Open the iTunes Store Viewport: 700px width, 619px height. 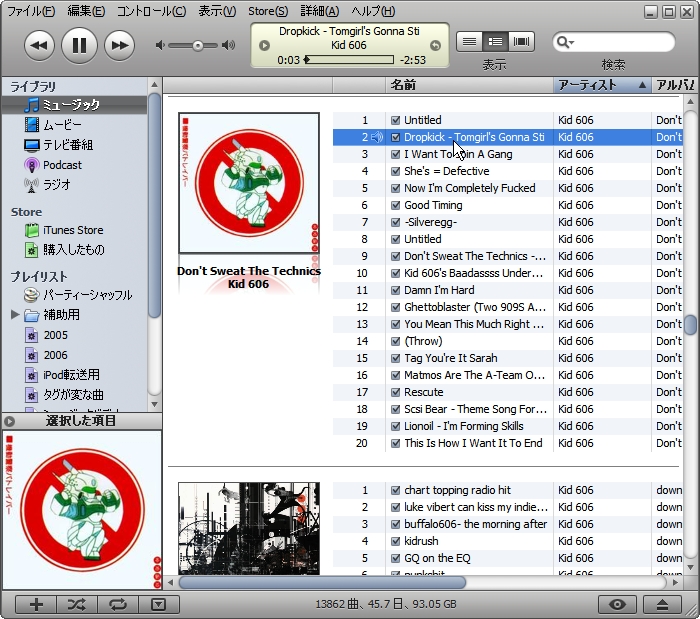tap(73, 230)
